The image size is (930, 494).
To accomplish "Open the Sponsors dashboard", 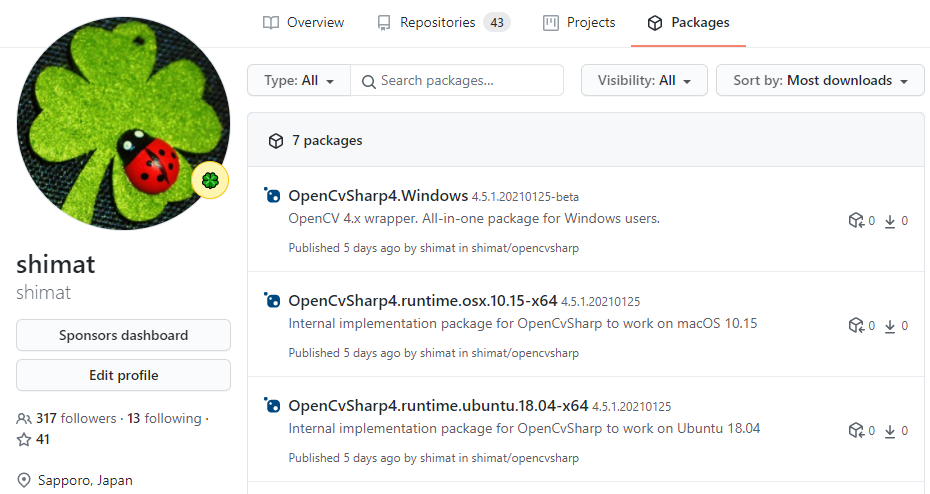I will coord(123,335).
